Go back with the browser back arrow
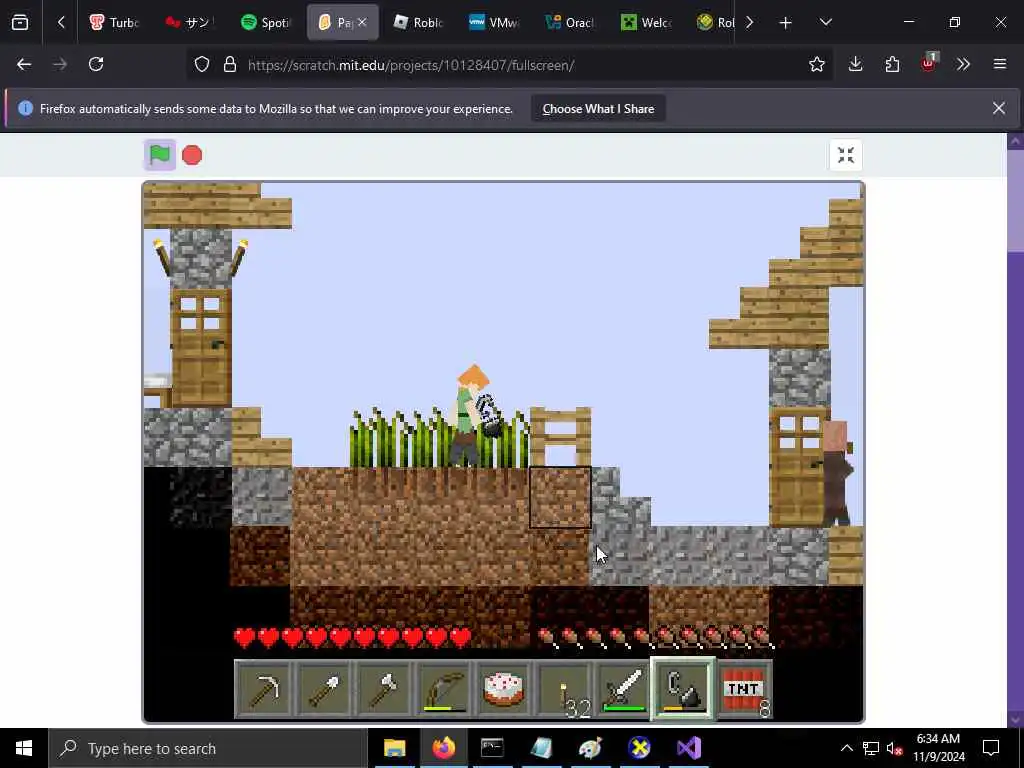This screenshot has width=1024, height=768. point(24,64)
